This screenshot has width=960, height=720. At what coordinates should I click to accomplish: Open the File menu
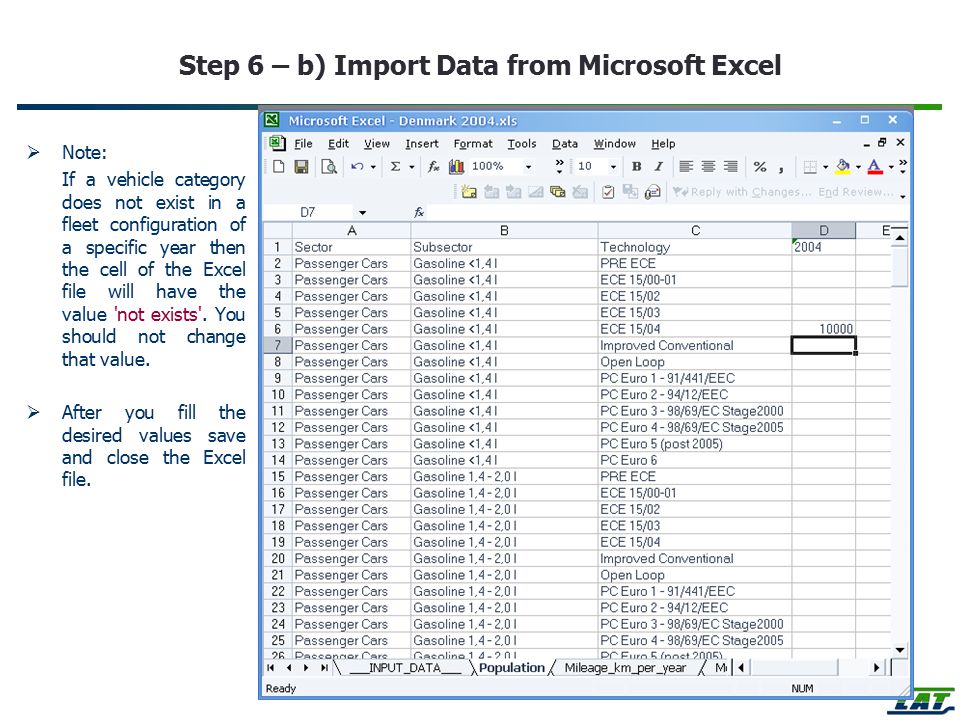click(303, 143)
